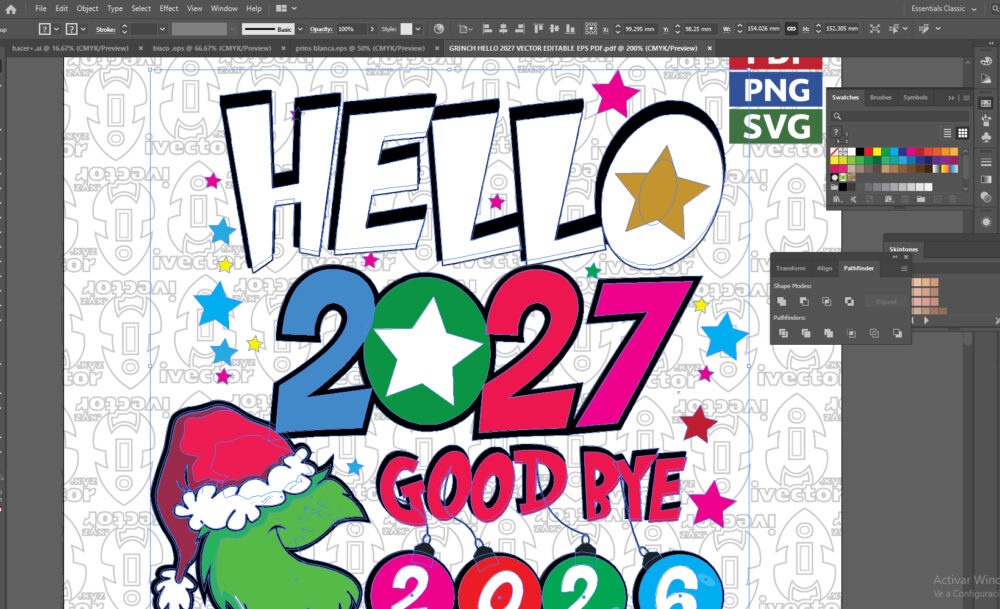The width and height of the screenshot is (1000, 609).
Task: Click the X position field
Action: pyautogui.click(x=640, y=29)
